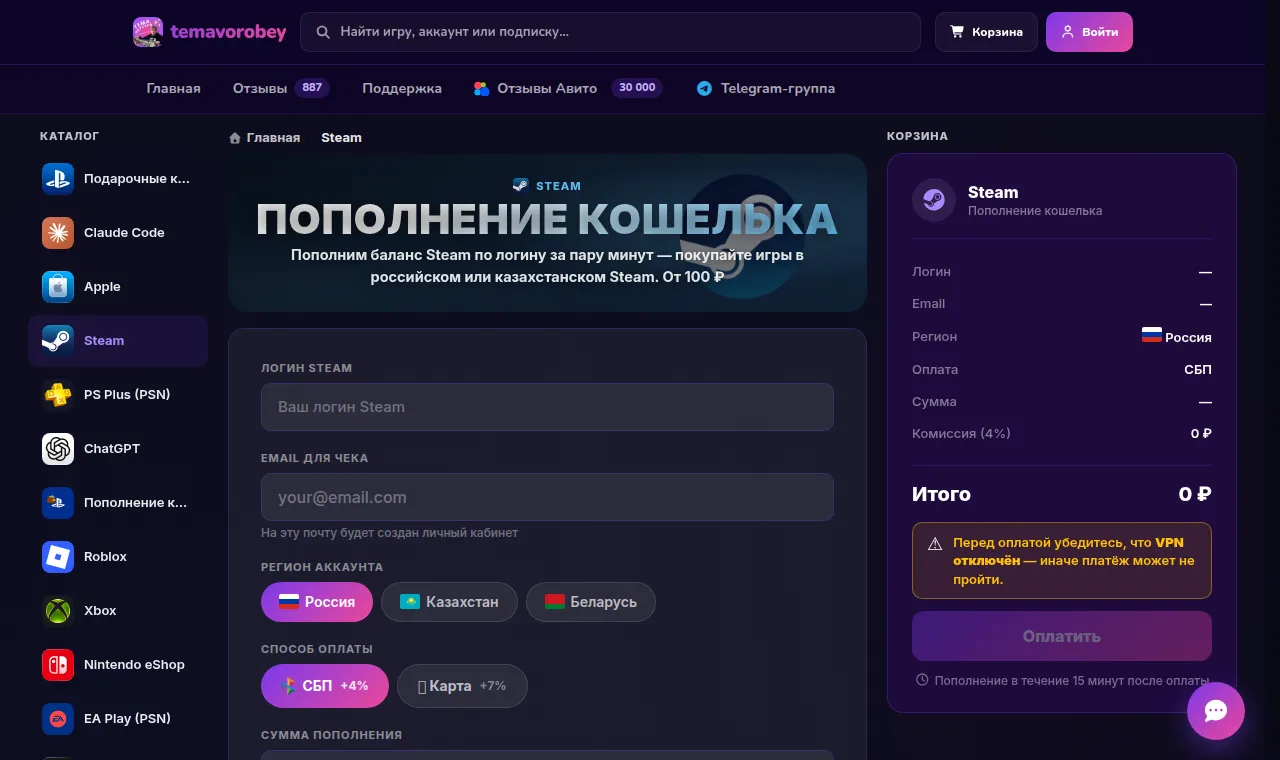Open the live chat bubble

1216,711
